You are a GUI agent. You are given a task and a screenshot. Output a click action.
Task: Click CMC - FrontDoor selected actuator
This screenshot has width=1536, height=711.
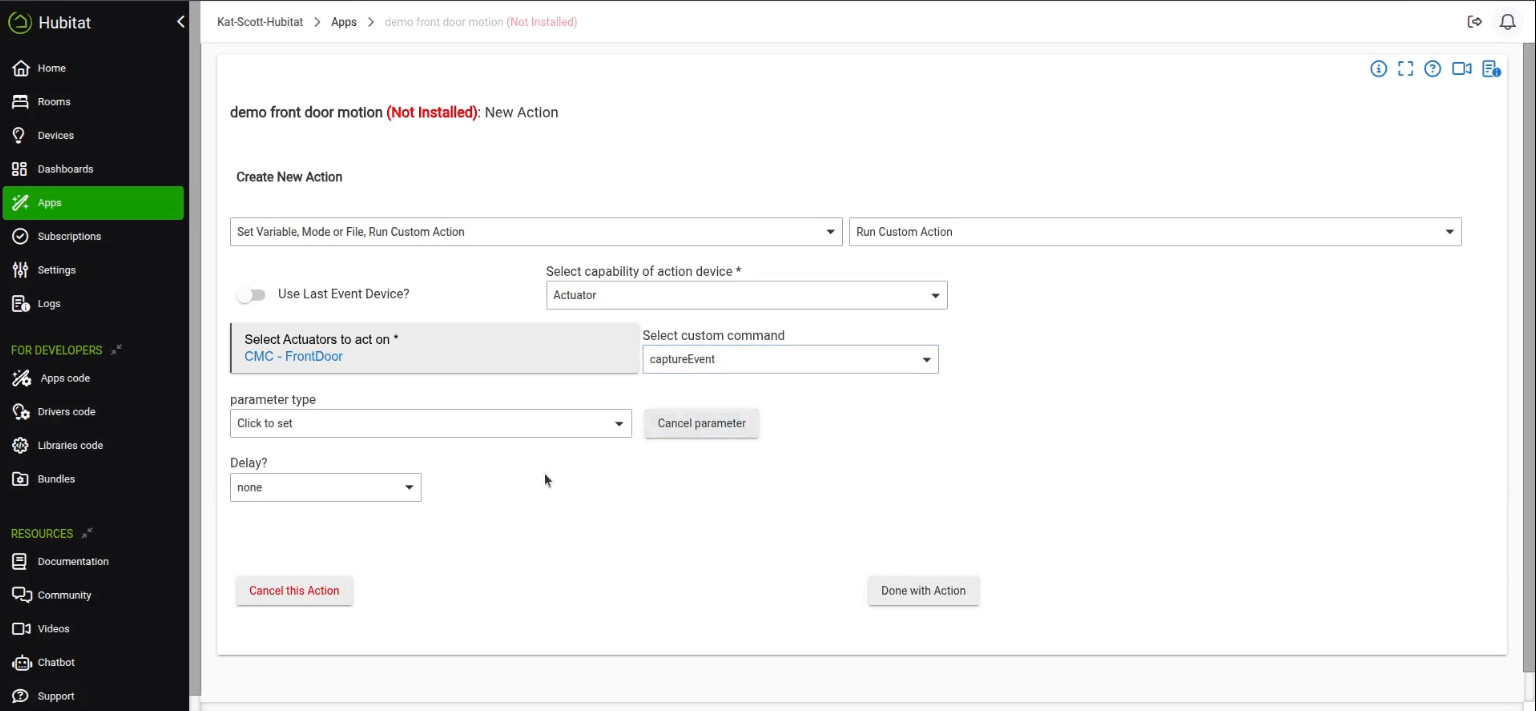click(x=293, y=356)
